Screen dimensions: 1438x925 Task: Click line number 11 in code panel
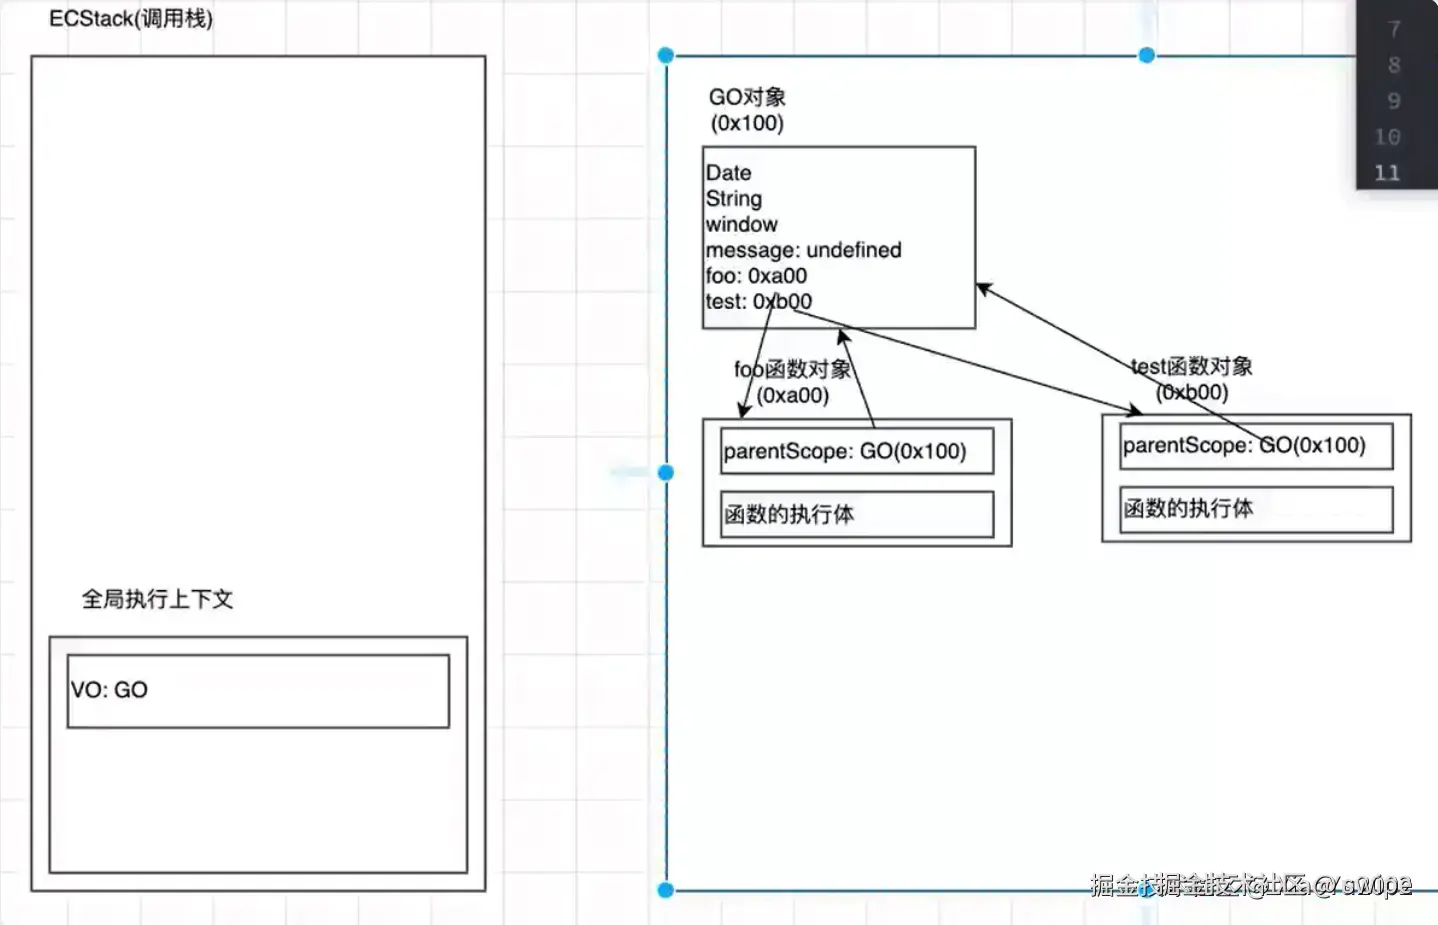[1387, 173]
